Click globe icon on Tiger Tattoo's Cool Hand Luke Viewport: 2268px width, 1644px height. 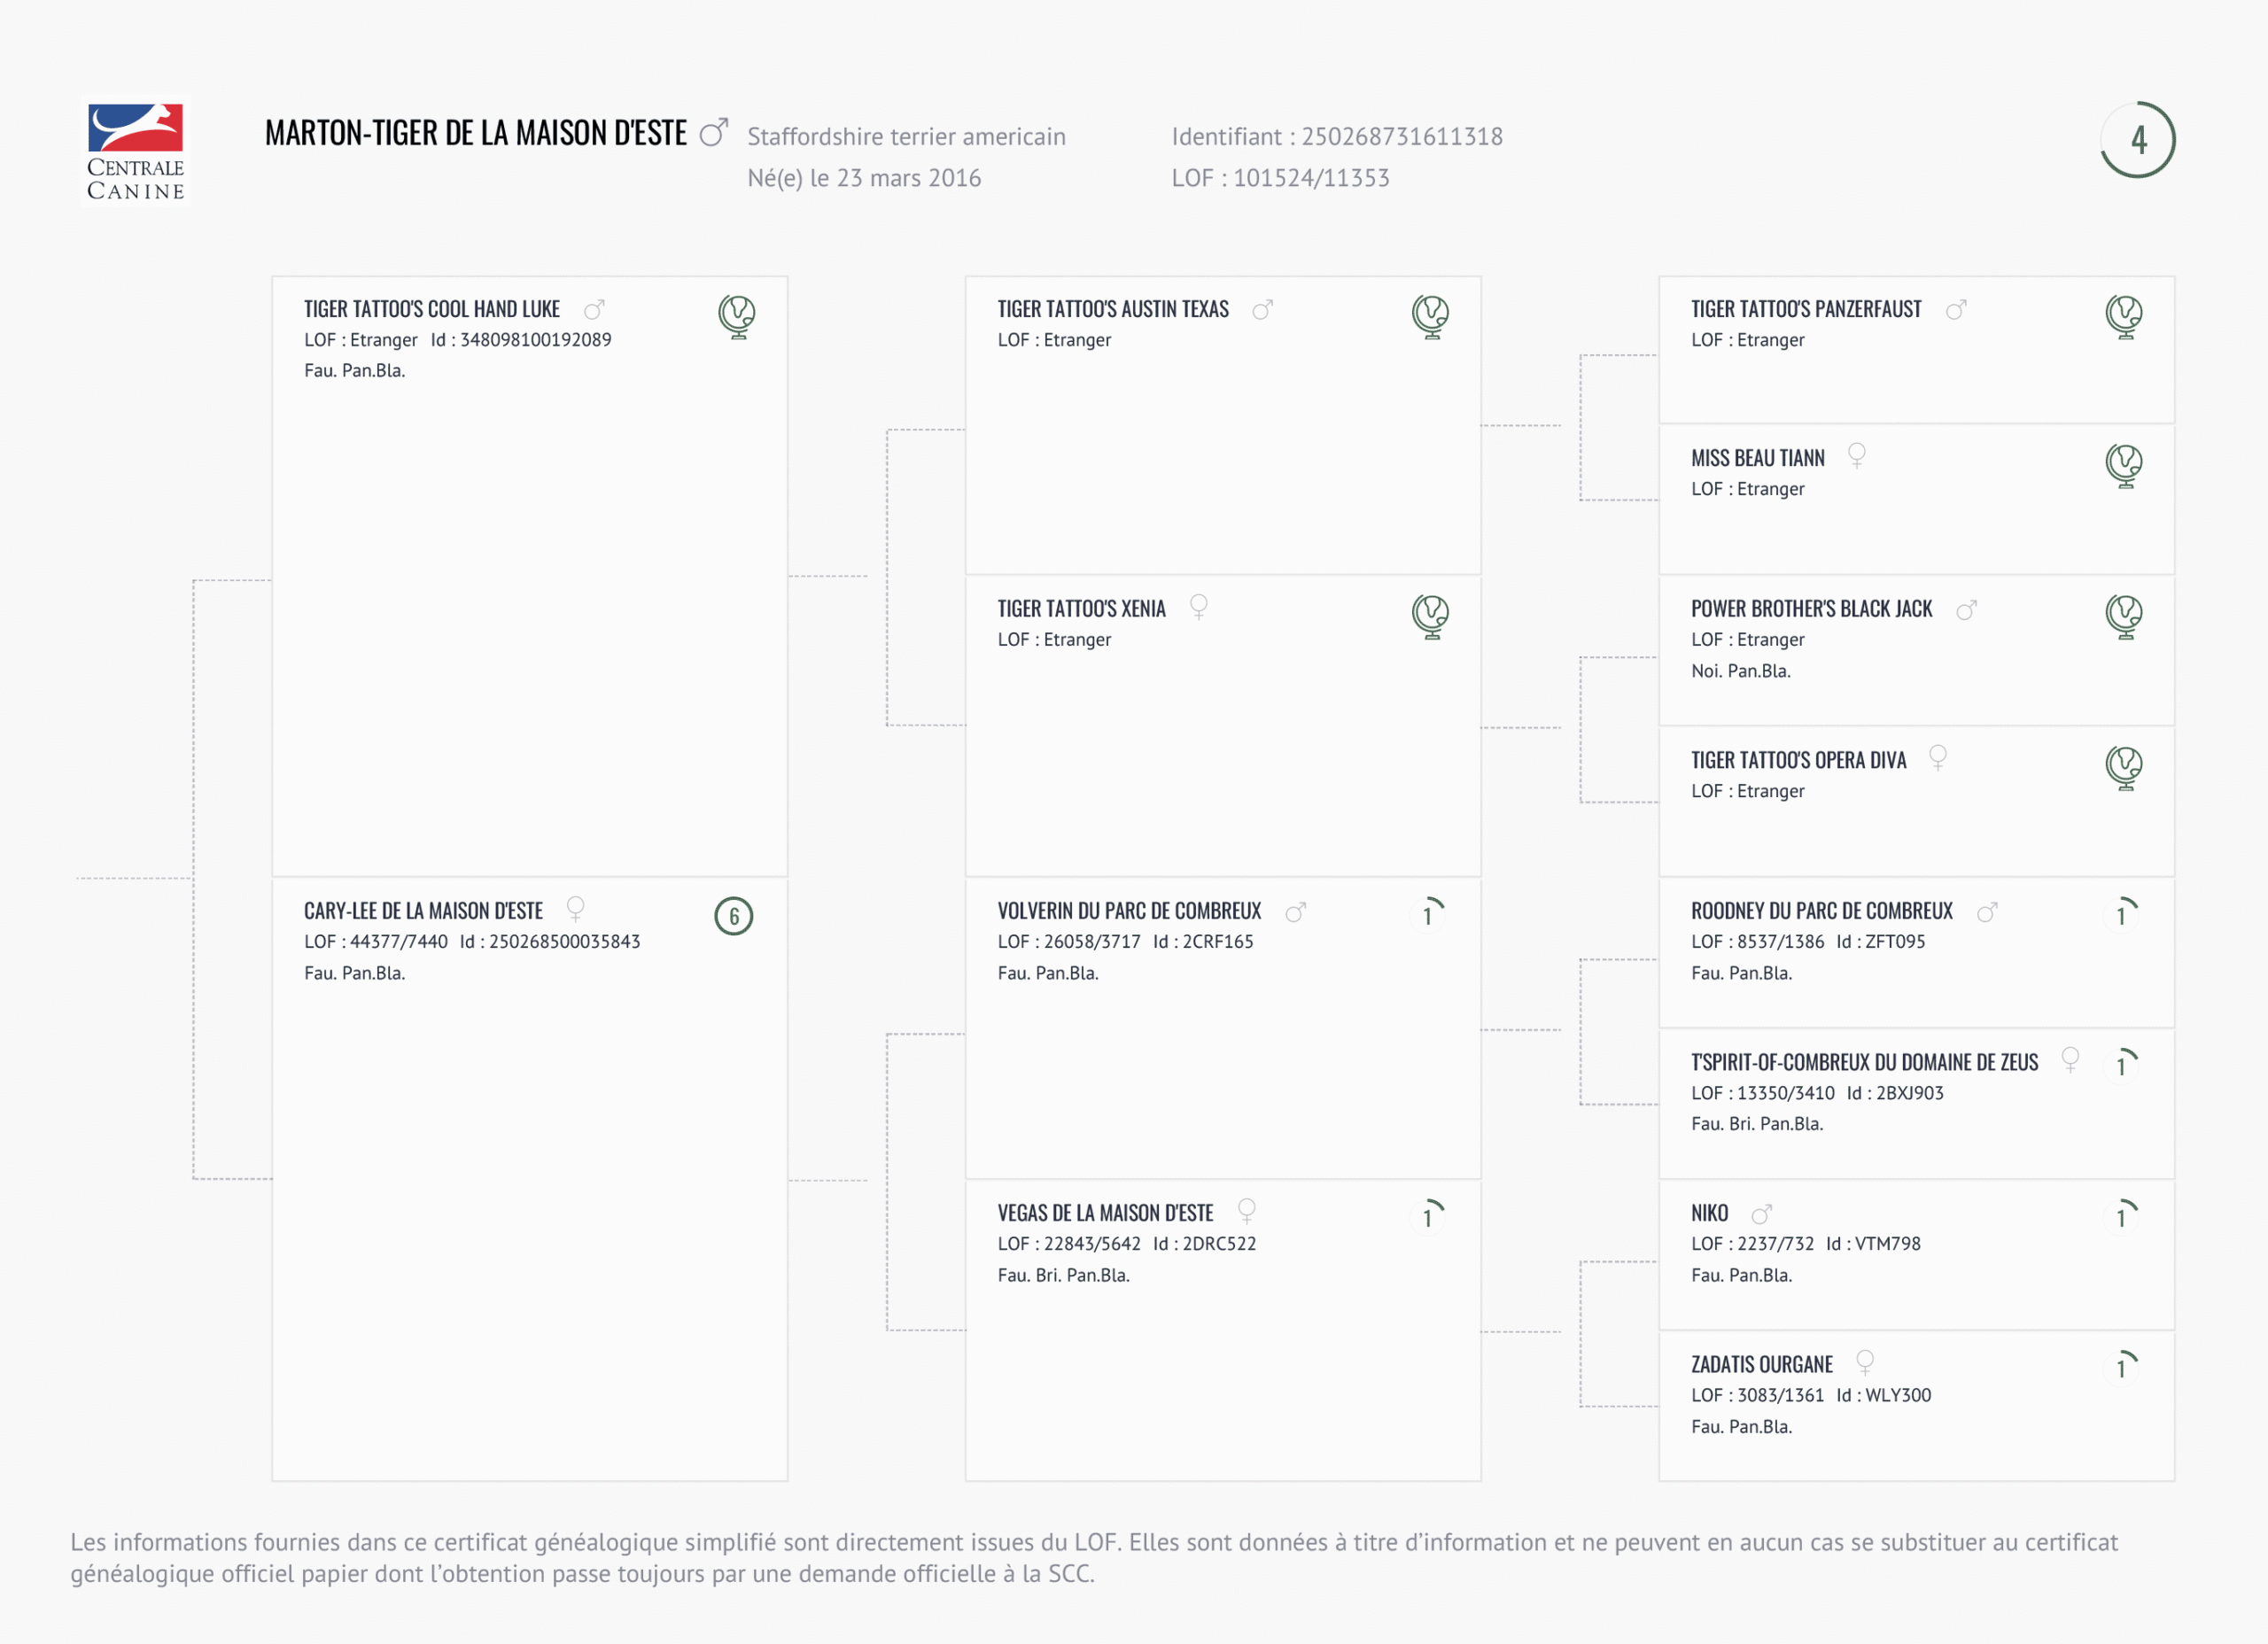(x=737, y=317)
